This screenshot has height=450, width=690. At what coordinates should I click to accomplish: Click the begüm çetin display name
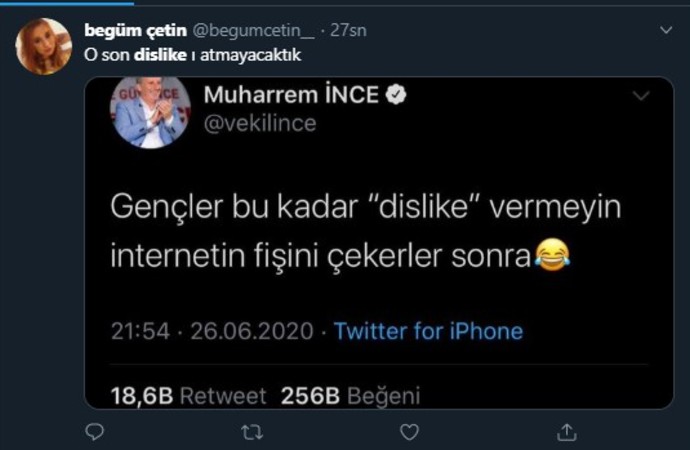pos(128,31)
